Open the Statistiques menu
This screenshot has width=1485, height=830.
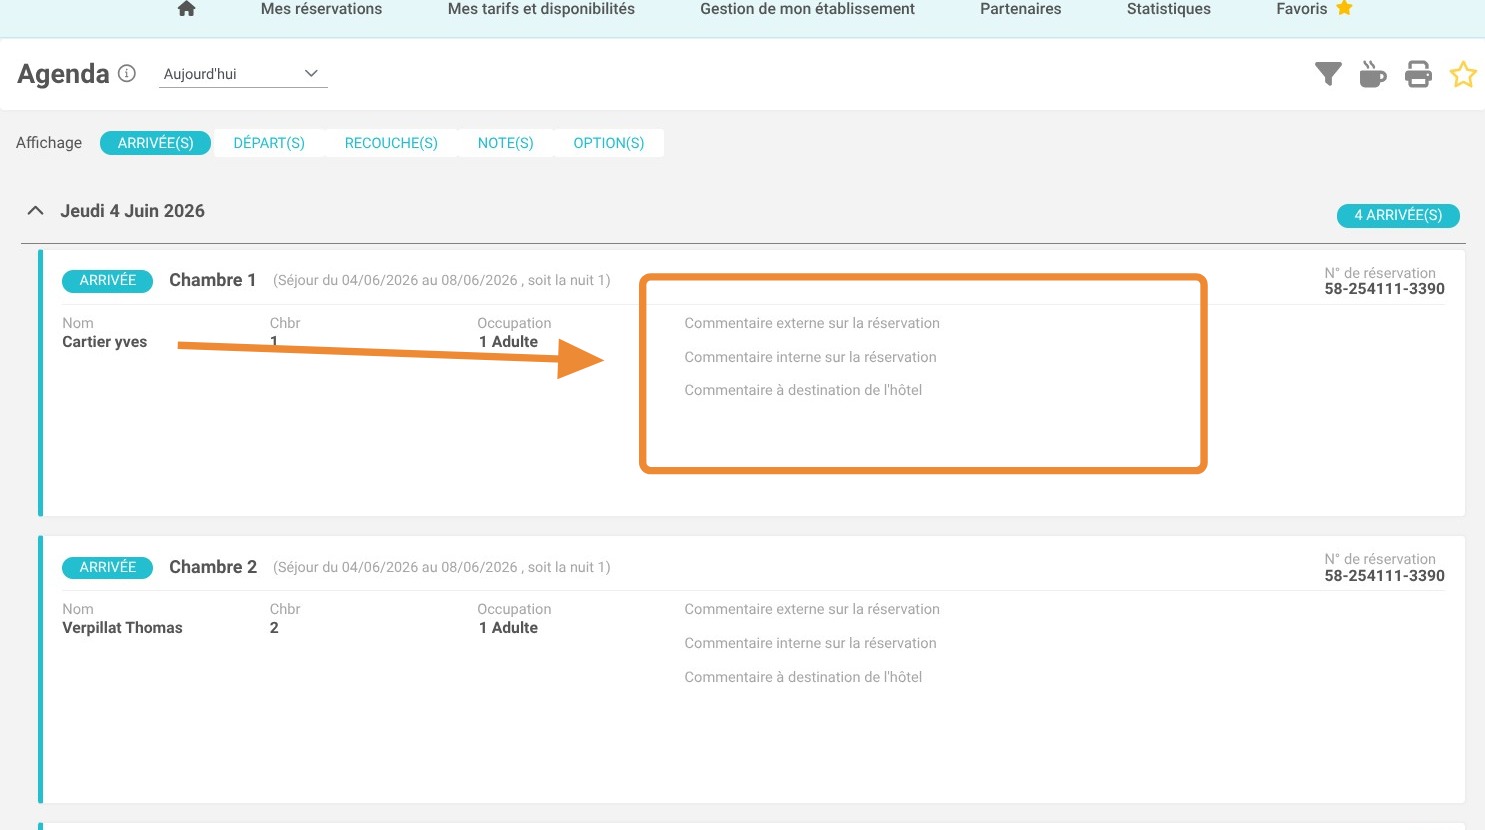pyautogui.click(x=1168, y=9)
